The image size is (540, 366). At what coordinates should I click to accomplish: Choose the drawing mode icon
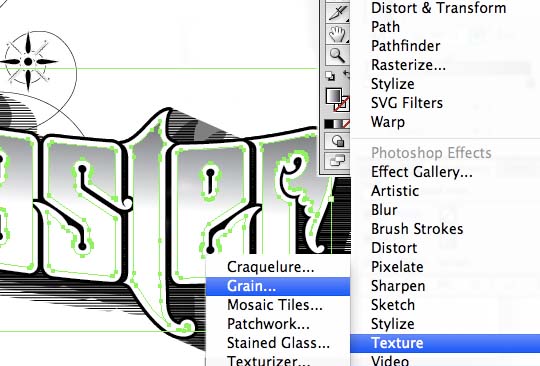tap(338, 141)
